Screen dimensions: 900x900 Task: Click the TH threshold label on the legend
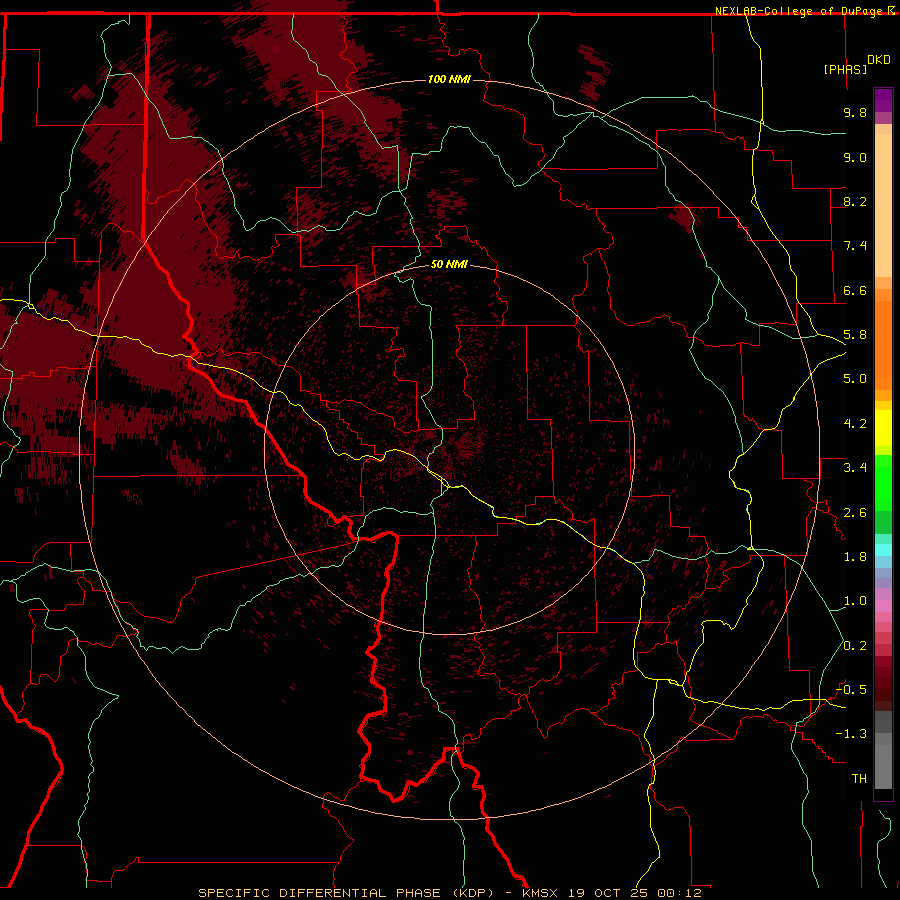pos(859,779)
